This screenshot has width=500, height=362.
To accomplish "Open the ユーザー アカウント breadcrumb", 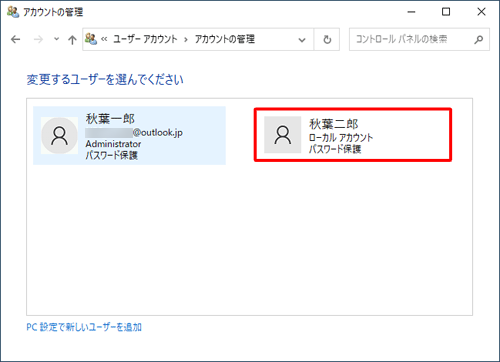I will coord(145,39).
